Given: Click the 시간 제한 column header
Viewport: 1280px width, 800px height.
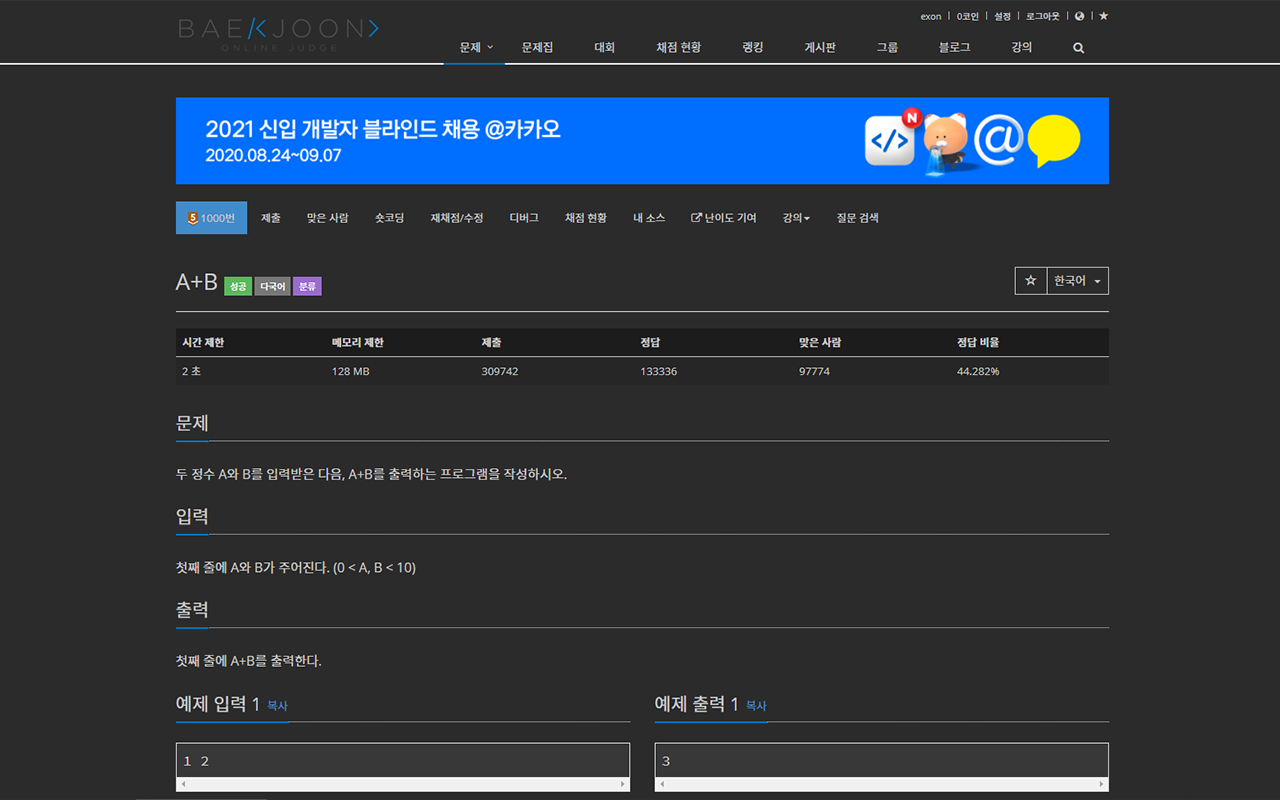Looking at the screenshot, I should (203, 342).
